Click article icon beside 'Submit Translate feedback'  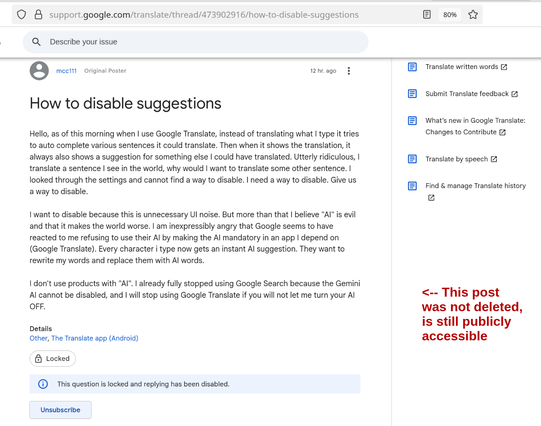(412, 93)
